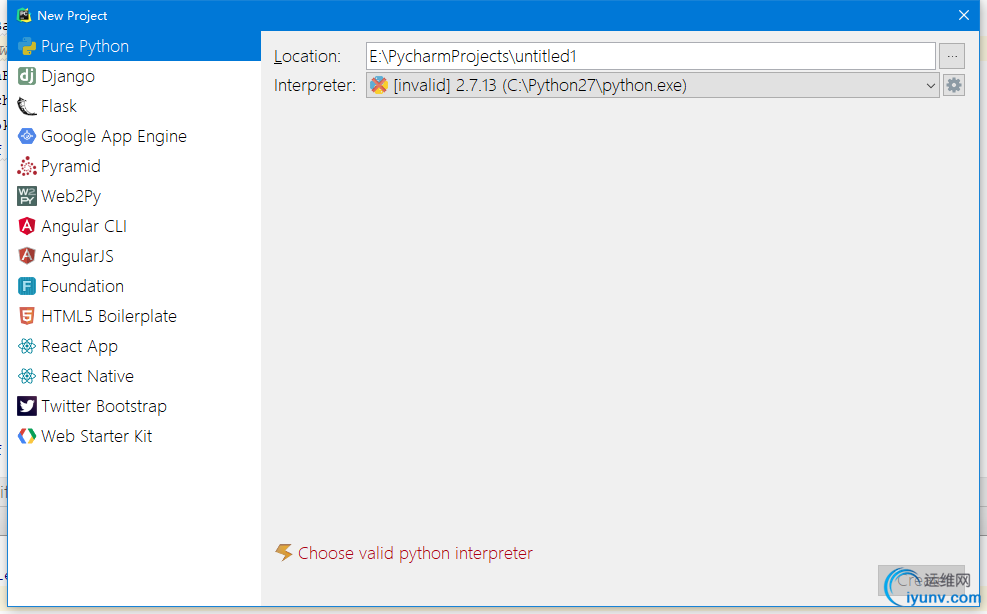
Task: Select AngularJS label
Action: (x=77, y=256)
